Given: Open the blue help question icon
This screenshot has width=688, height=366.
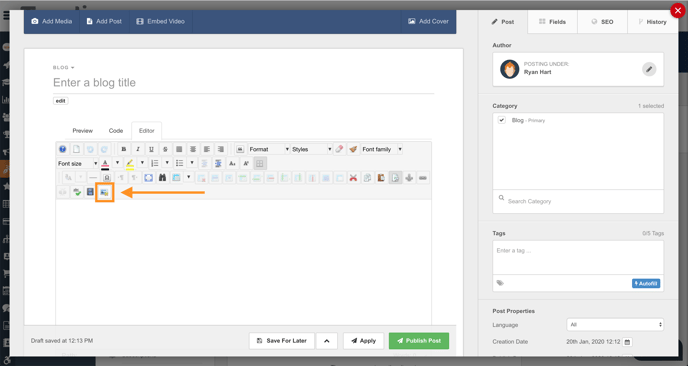Looking at the screenshot, I should click(x=63, y=149).
